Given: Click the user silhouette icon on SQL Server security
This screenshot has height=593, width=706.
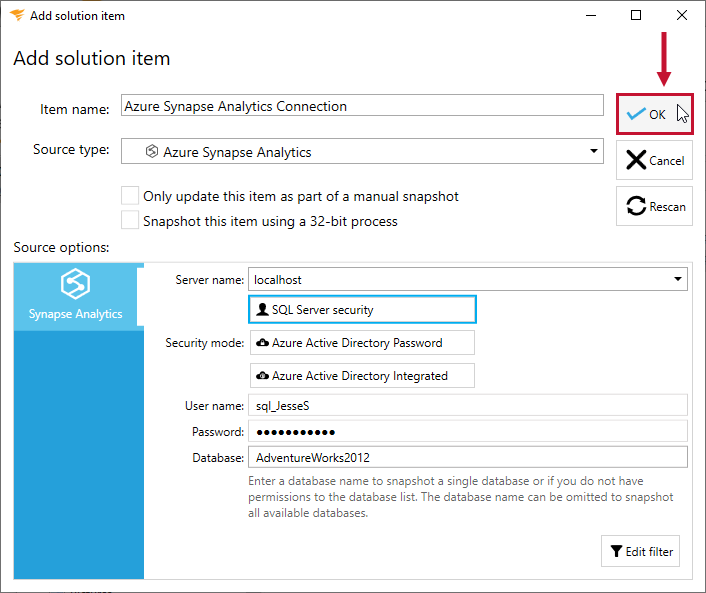Looking at the screenshot, I should 262,309.
